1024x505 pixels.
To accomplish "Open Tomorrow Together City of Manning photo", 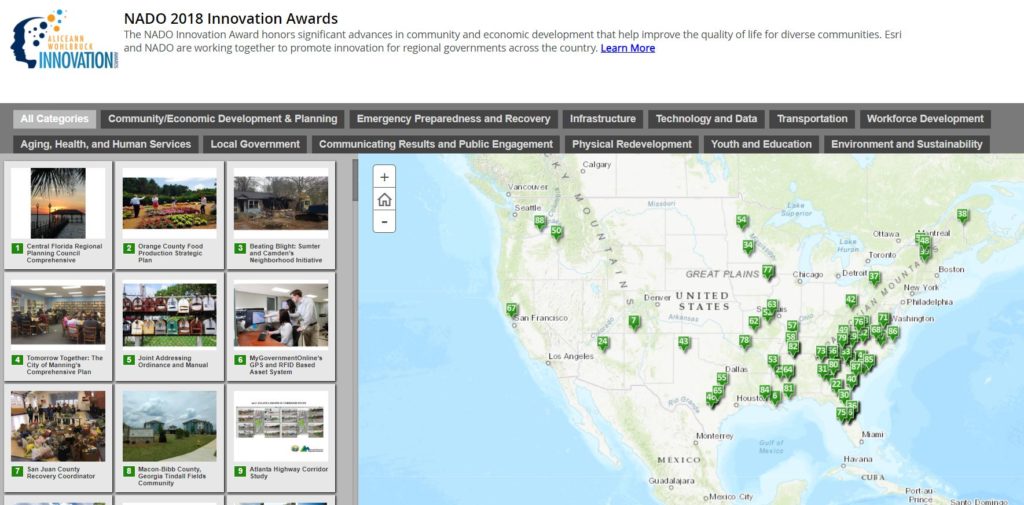I will click(58, 315).
